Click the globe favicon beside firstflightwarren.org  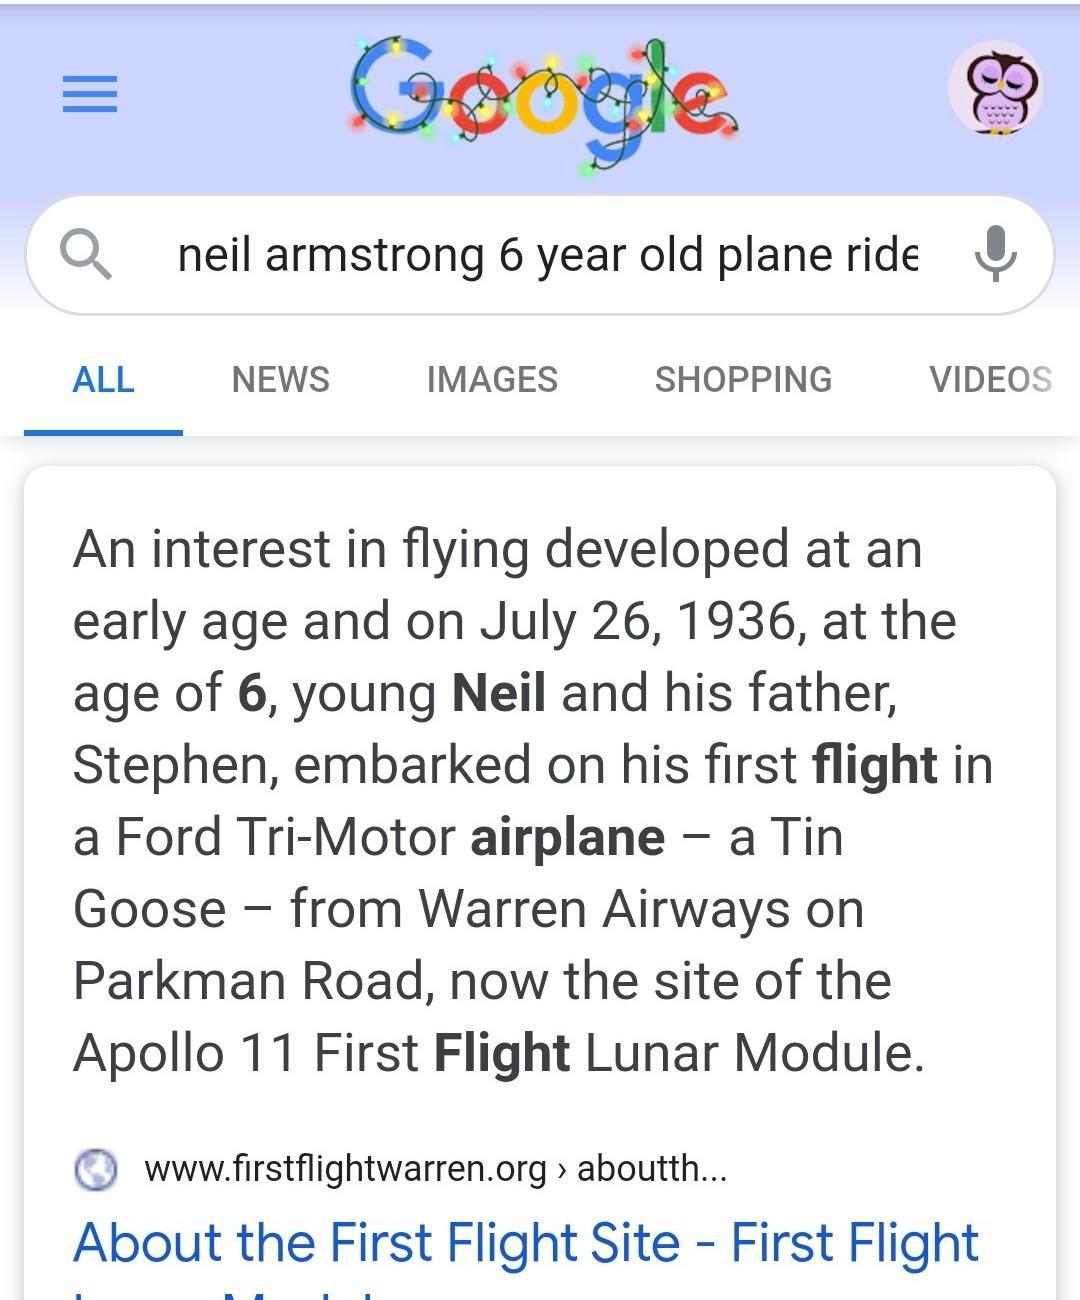pyautogui.click(x=96, y=1168)
